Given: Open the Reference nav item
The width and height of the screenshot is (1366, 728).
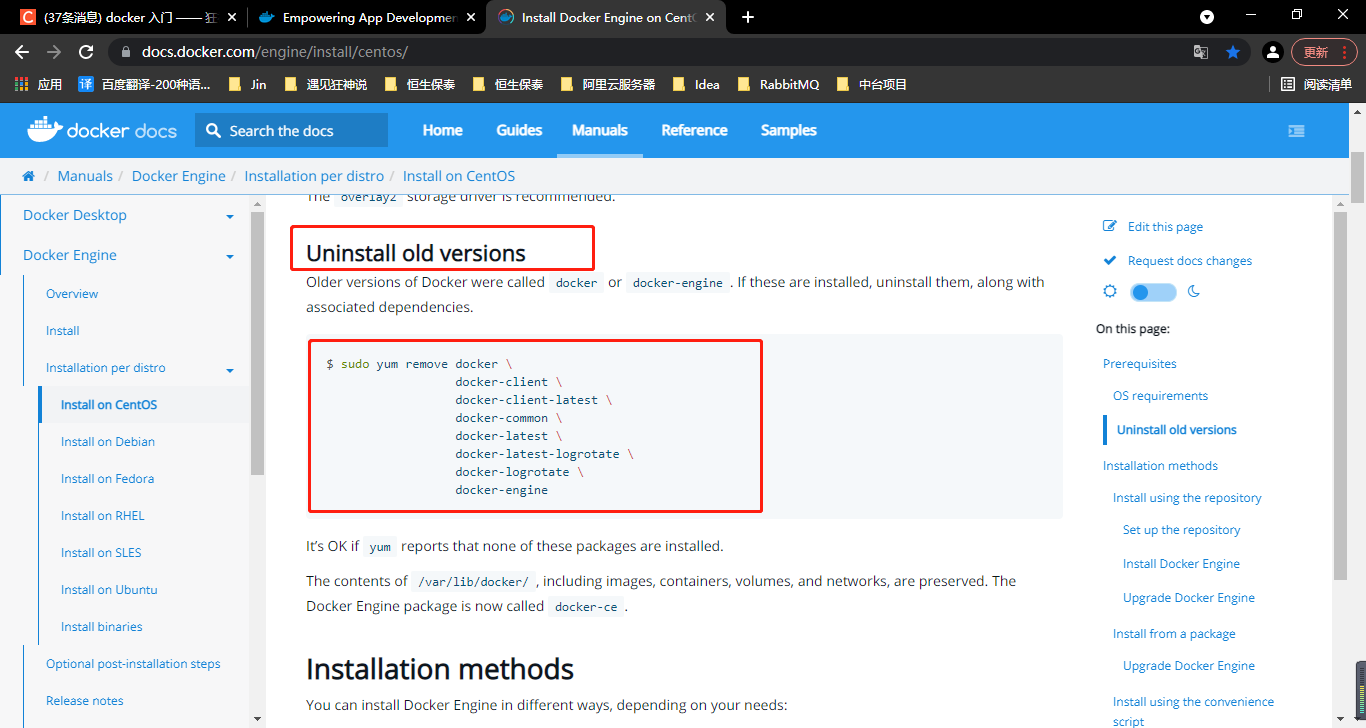Looking at the screenshot, I should pos(694,130).
